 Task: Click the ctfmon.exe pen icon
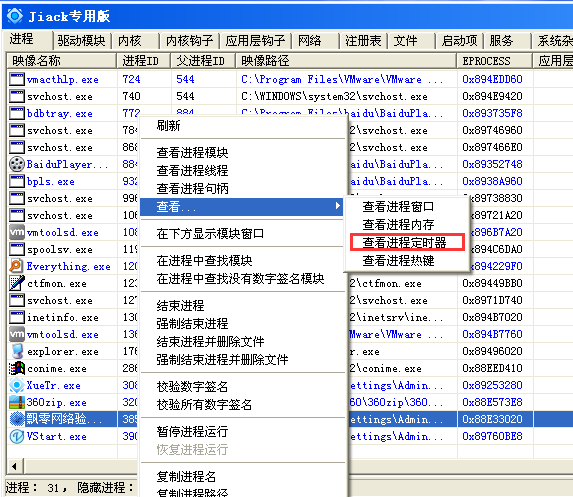[x=16, y=283]
